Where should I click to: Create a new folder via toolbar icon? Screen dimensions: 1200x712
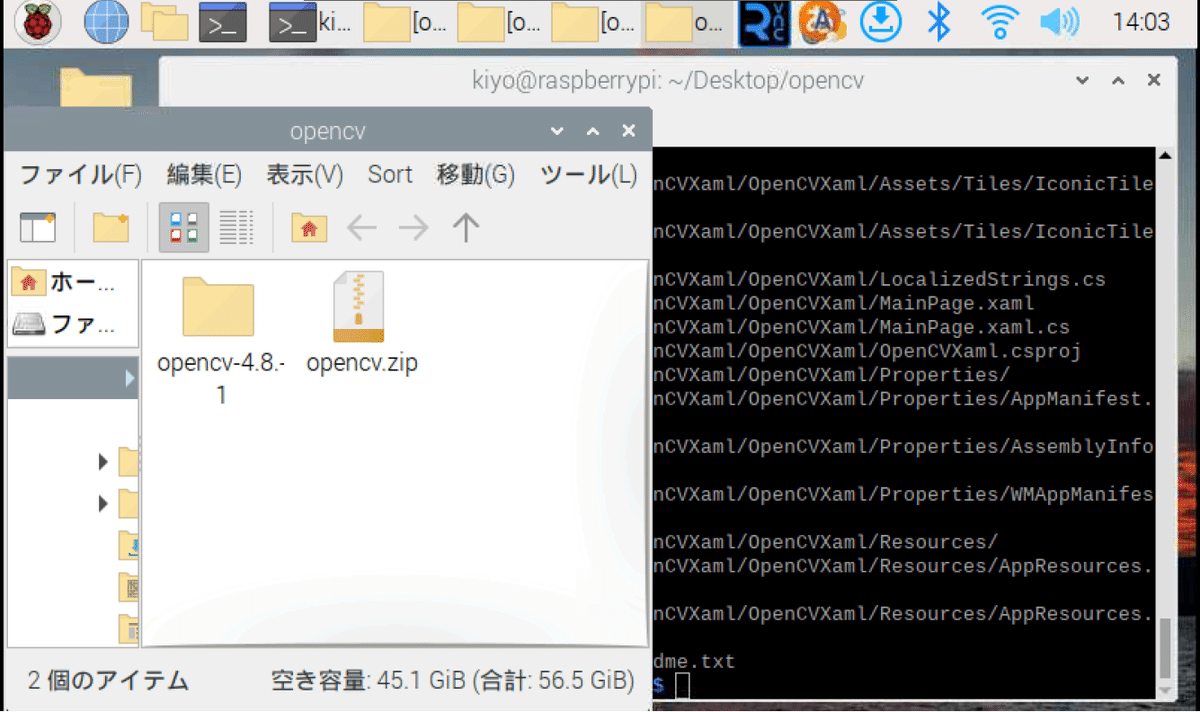(x=111, y=228)
